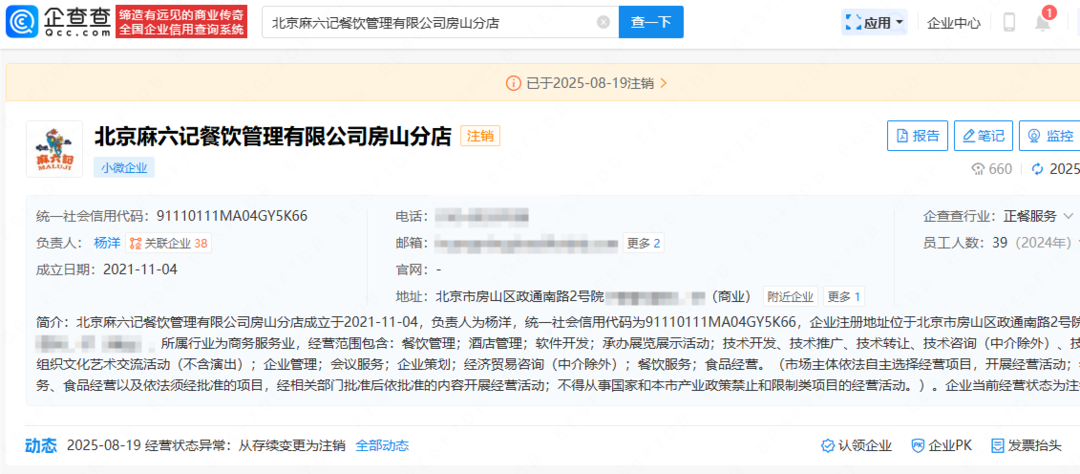Open the mobile phone app icon
1080x474 pixels.
1009,22
